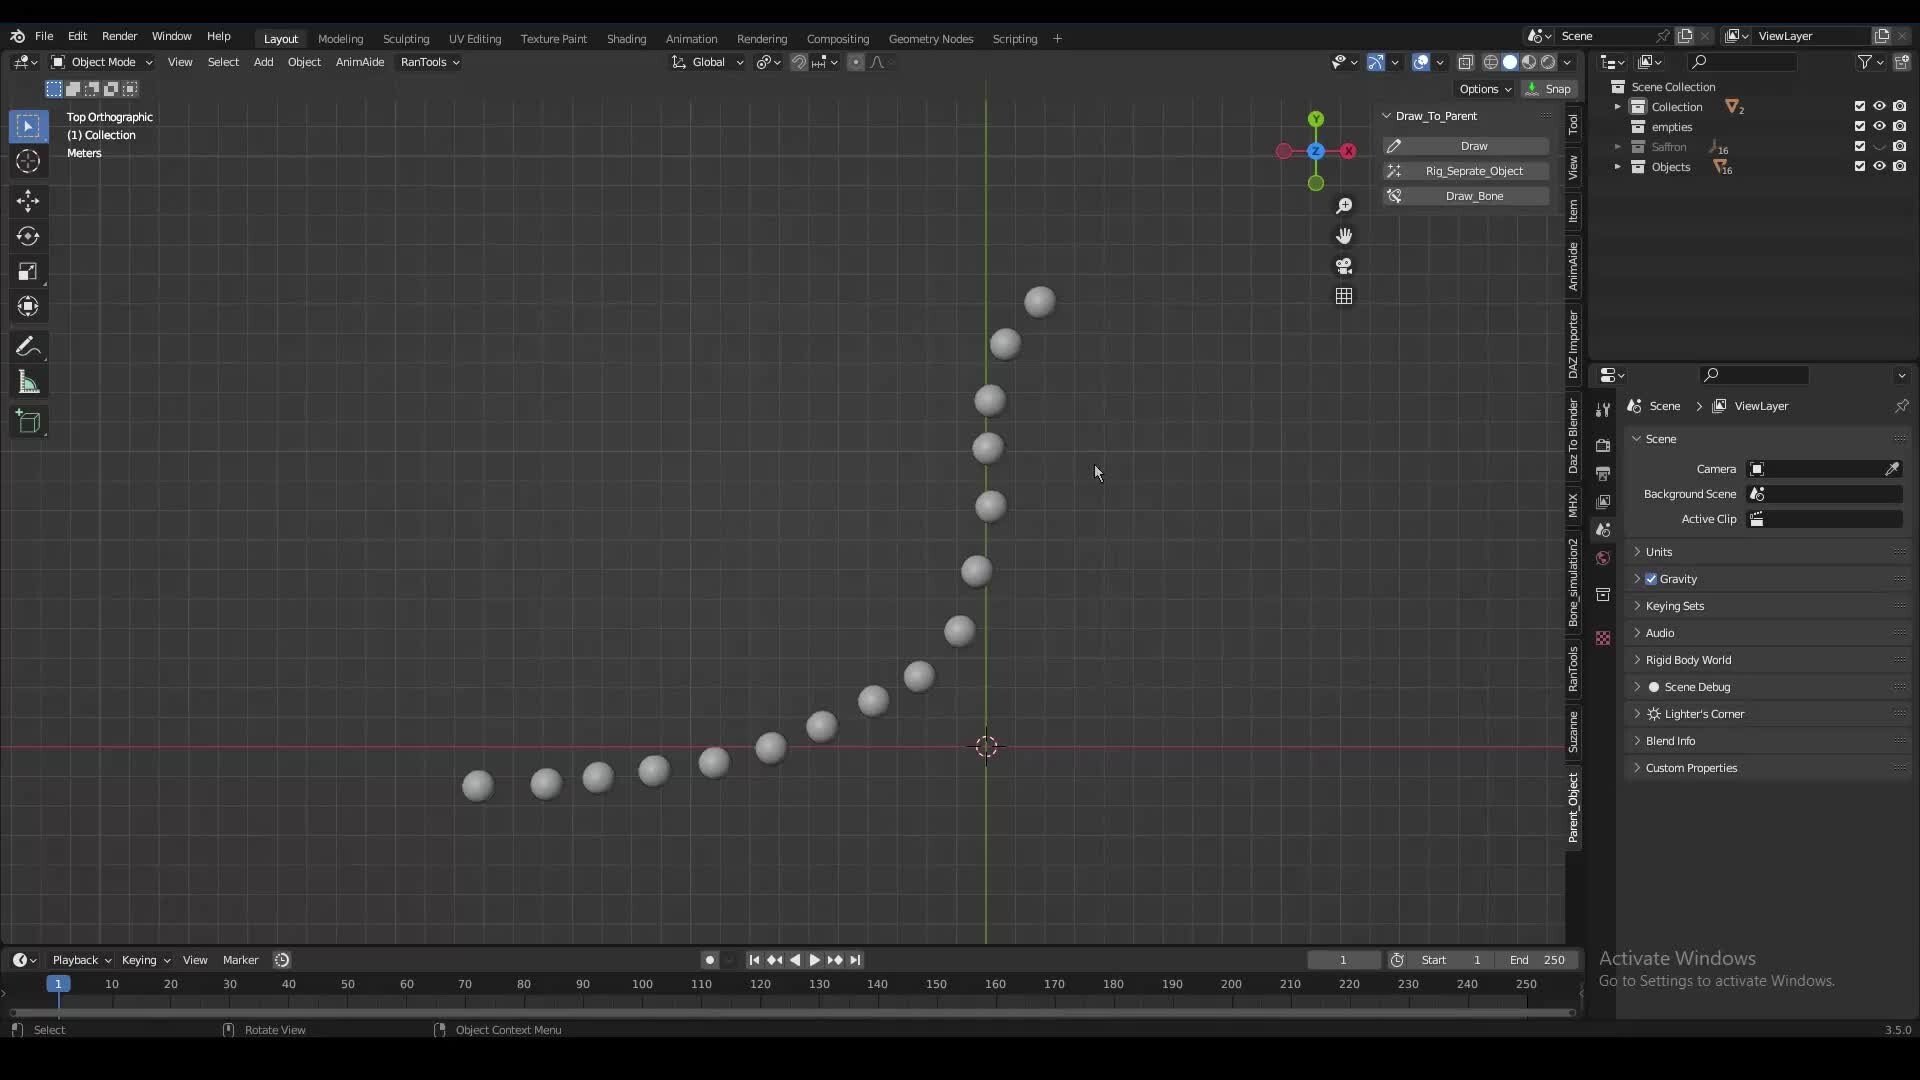Select the Scale tool

pyautogui.click(x=28, y=271)
